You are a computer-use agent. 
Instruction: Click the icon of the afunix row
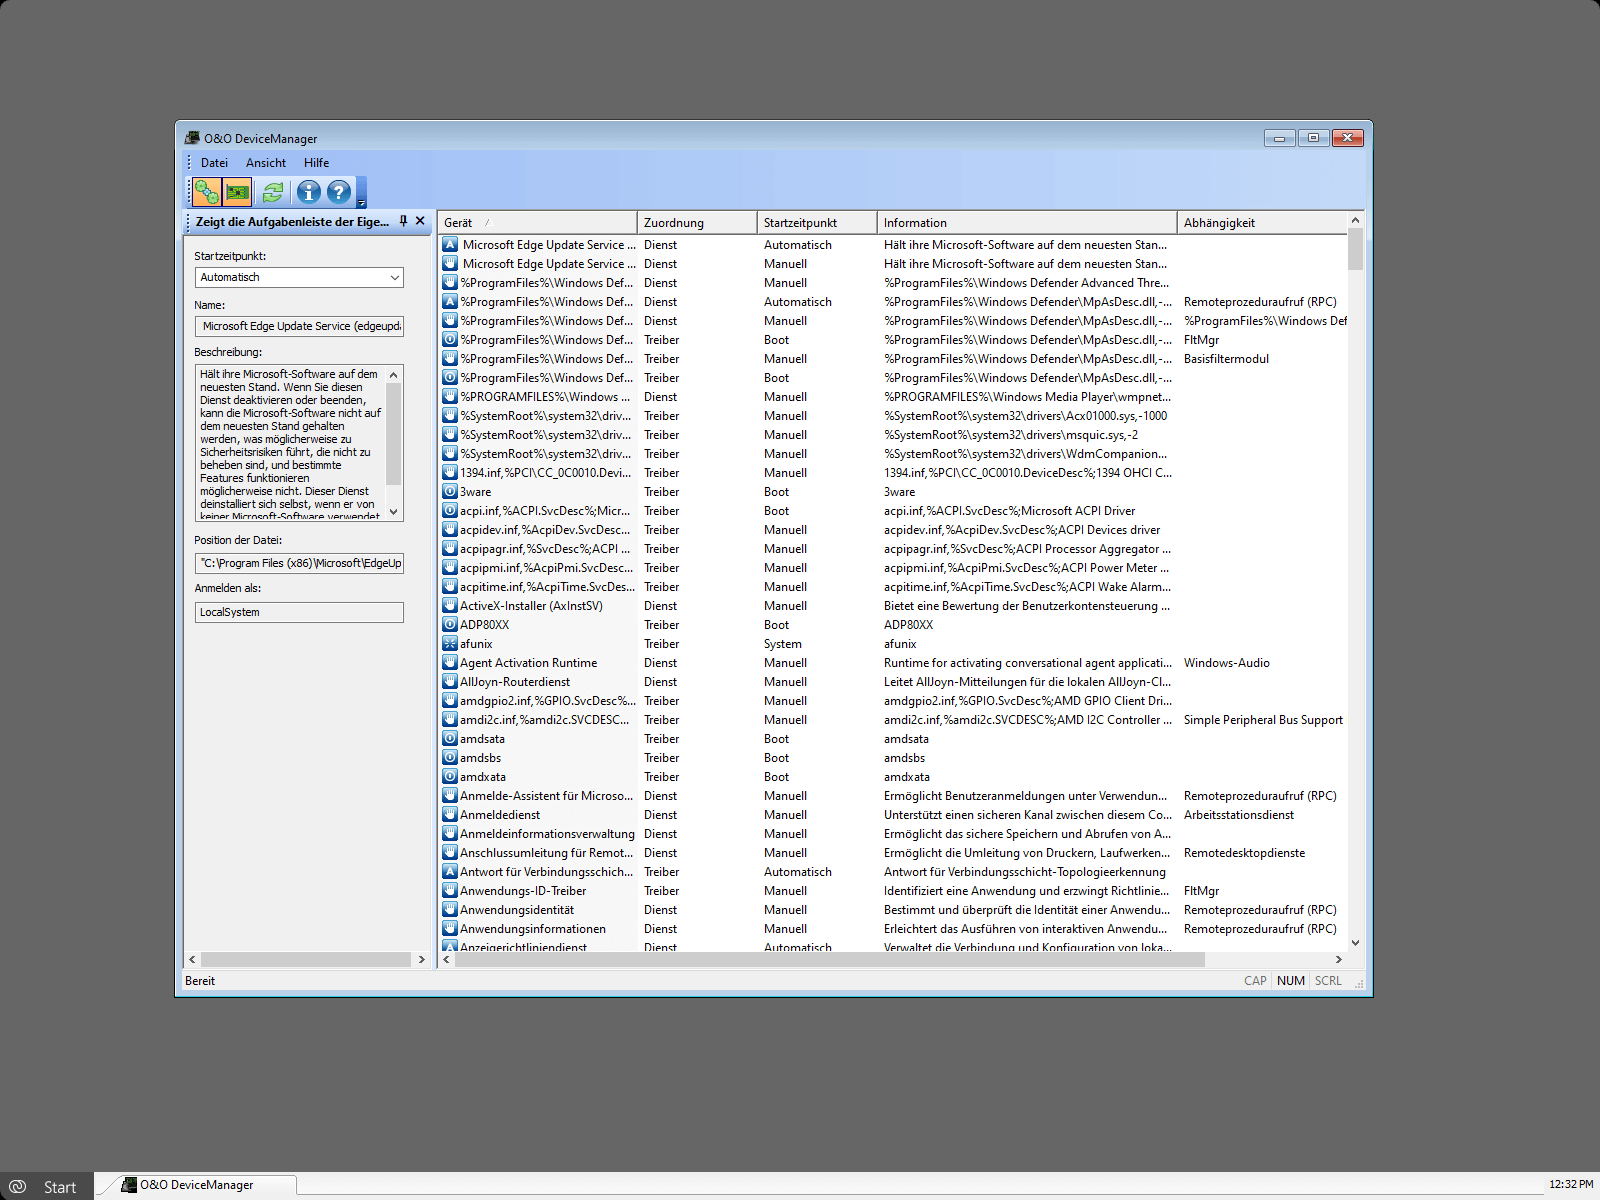click(450, 643)
